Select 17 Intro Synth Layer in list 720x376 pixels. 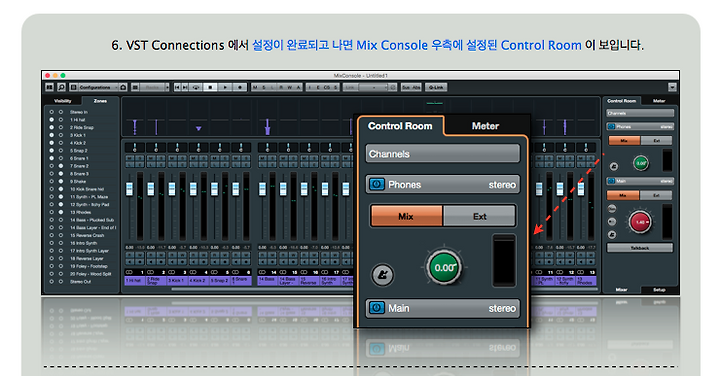[x=90, y=251]
